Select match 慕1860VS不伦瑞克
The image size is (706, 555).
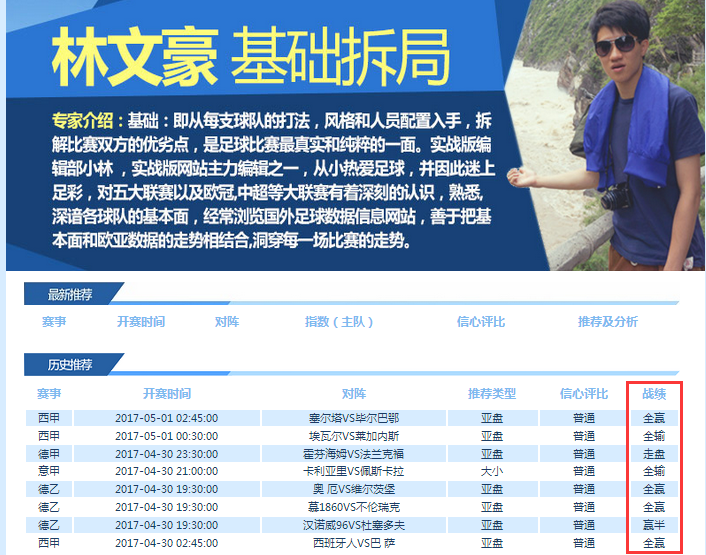coord(354,507)
